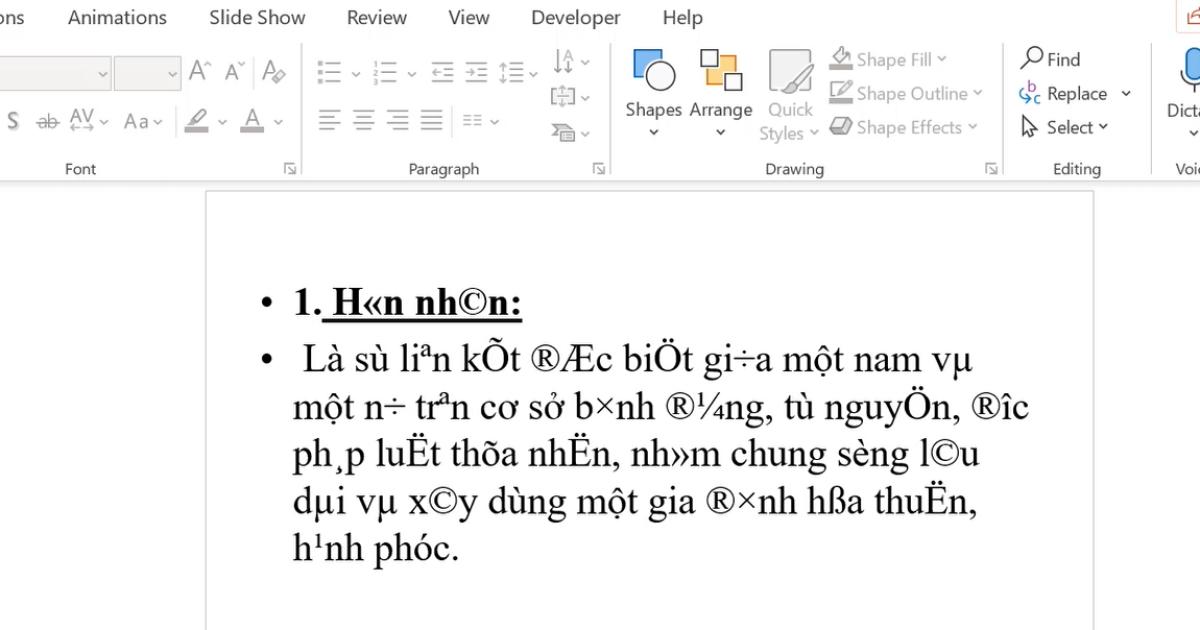The image size is (1200, 630).
Task: Expand the Replace dropdown arrow
Action: 1126,94
